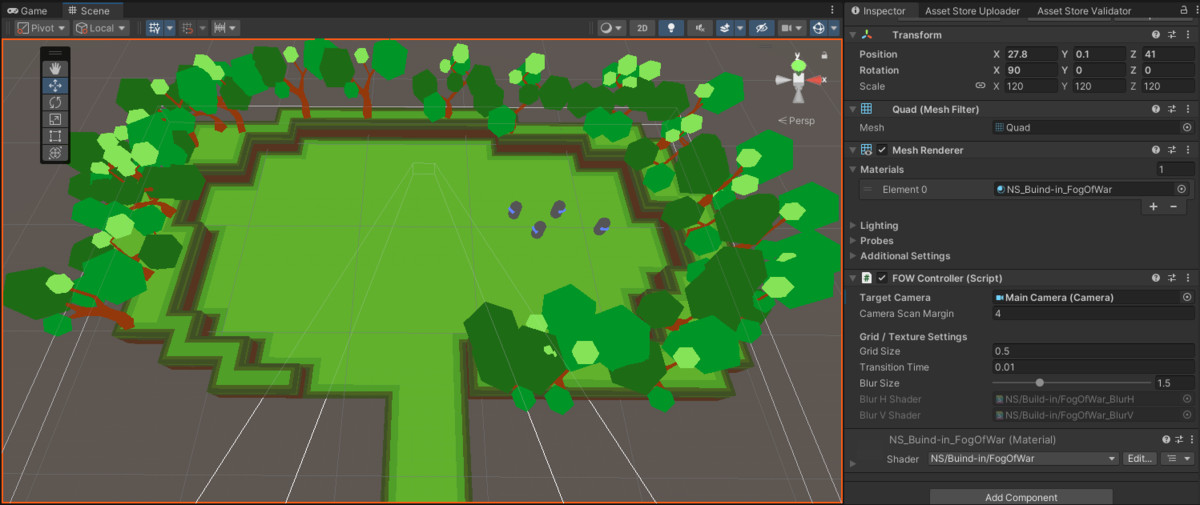
Task: Click the Element 0 material object picker
Action: pos(1181,189)
